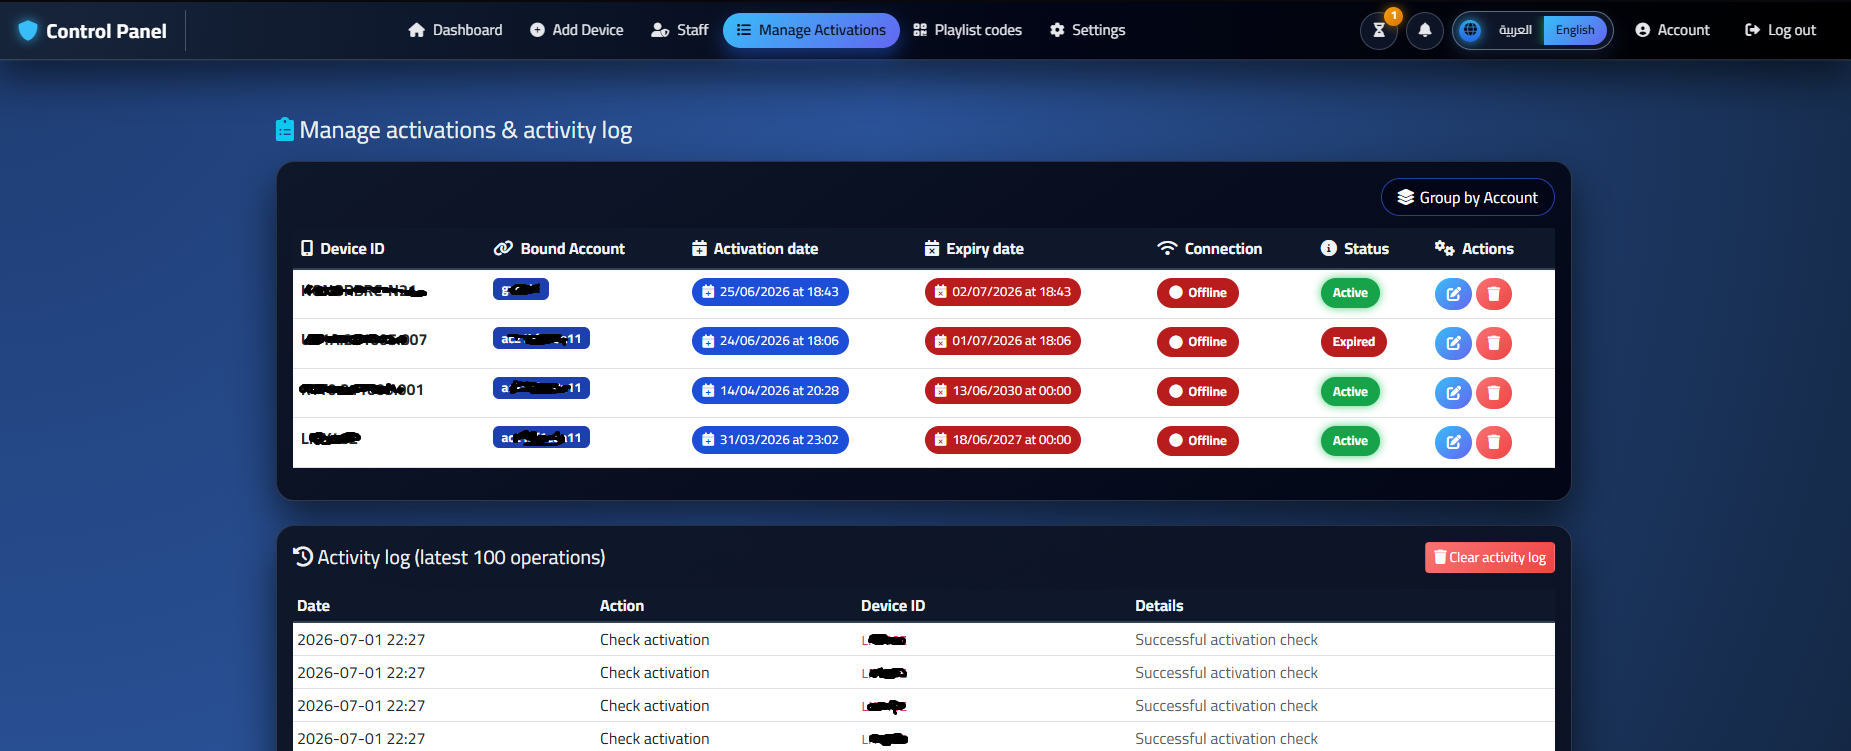1851x751 pixels.
Task: Click the Expired status badge
Action: [x=1354, y=342]
